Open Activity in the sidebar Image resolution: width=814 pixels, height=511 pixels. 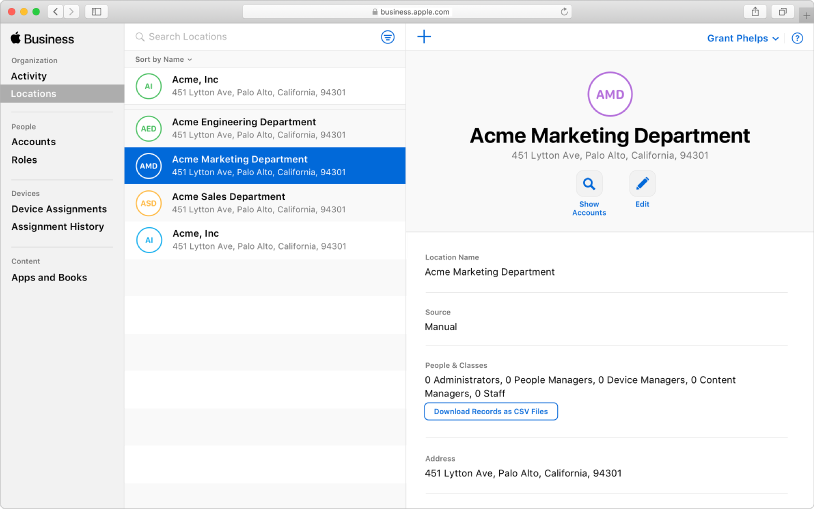pos(29,76)
